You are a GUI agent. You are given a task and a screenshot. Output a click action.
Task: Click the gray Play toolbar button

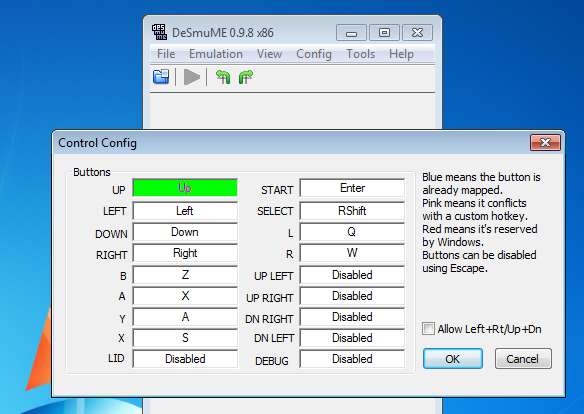[x=192, y=77]
